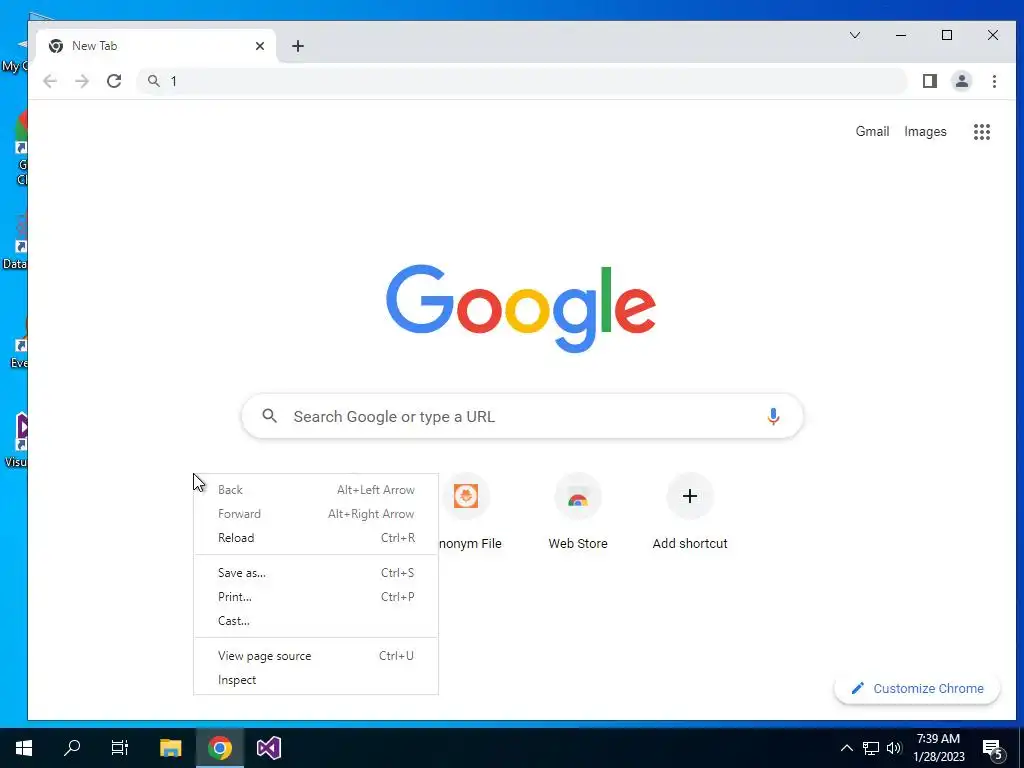
Task: Choose Cast... from context menu
Action: point(316,621)
